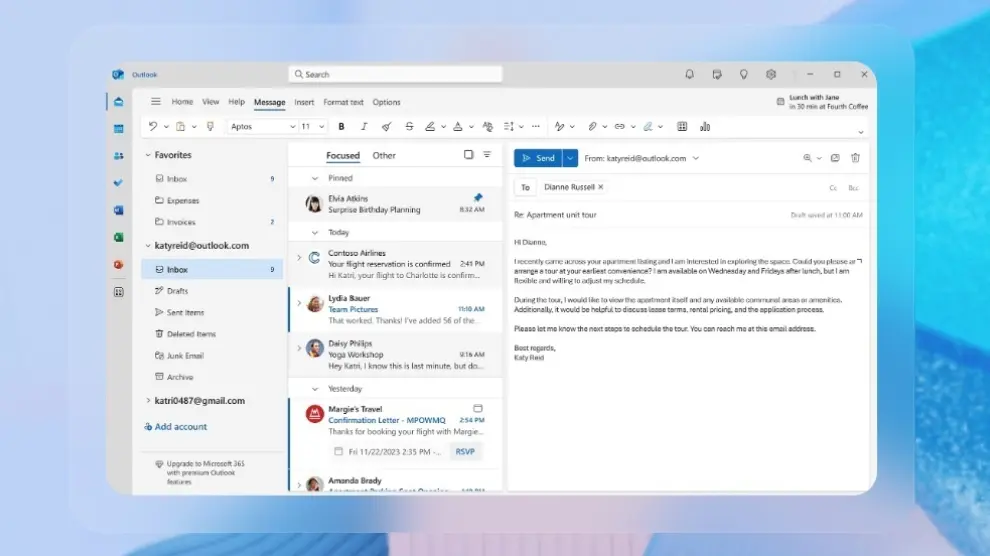Click the Italic formatting icon
The height and width of the screenshot is (556, 990).
click(x=363, y=127)
